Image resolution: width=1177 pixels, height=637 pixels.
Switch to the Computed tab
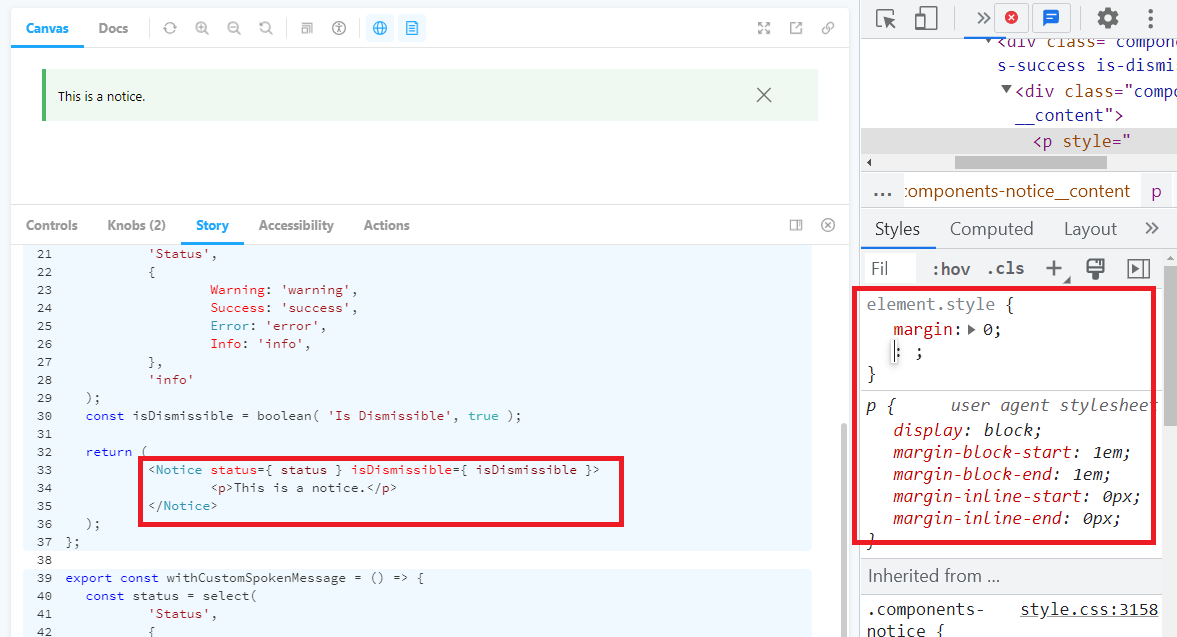[x=991, y=228]
